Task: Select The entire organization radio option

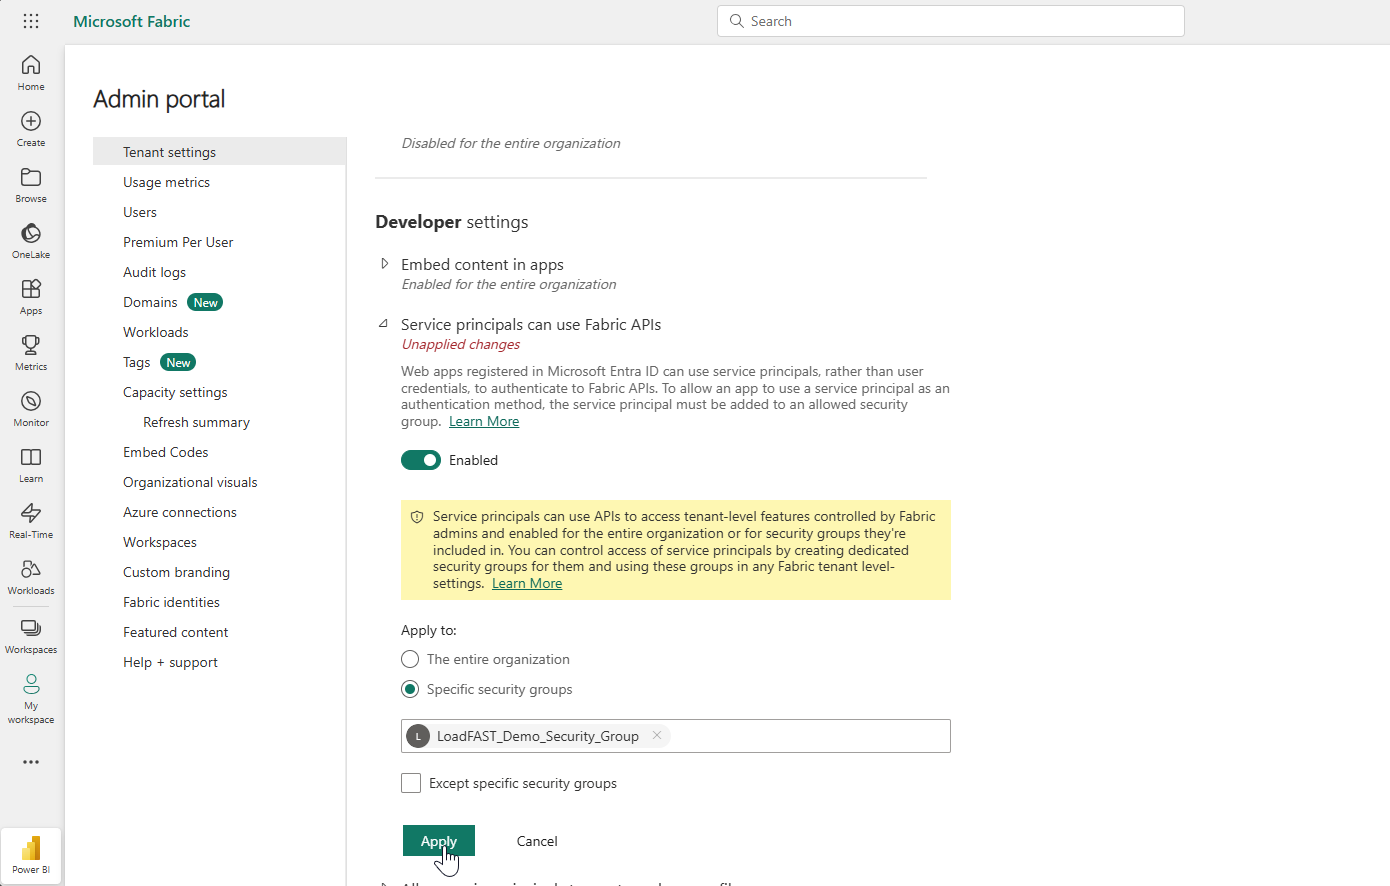Action: pos(410,659)
